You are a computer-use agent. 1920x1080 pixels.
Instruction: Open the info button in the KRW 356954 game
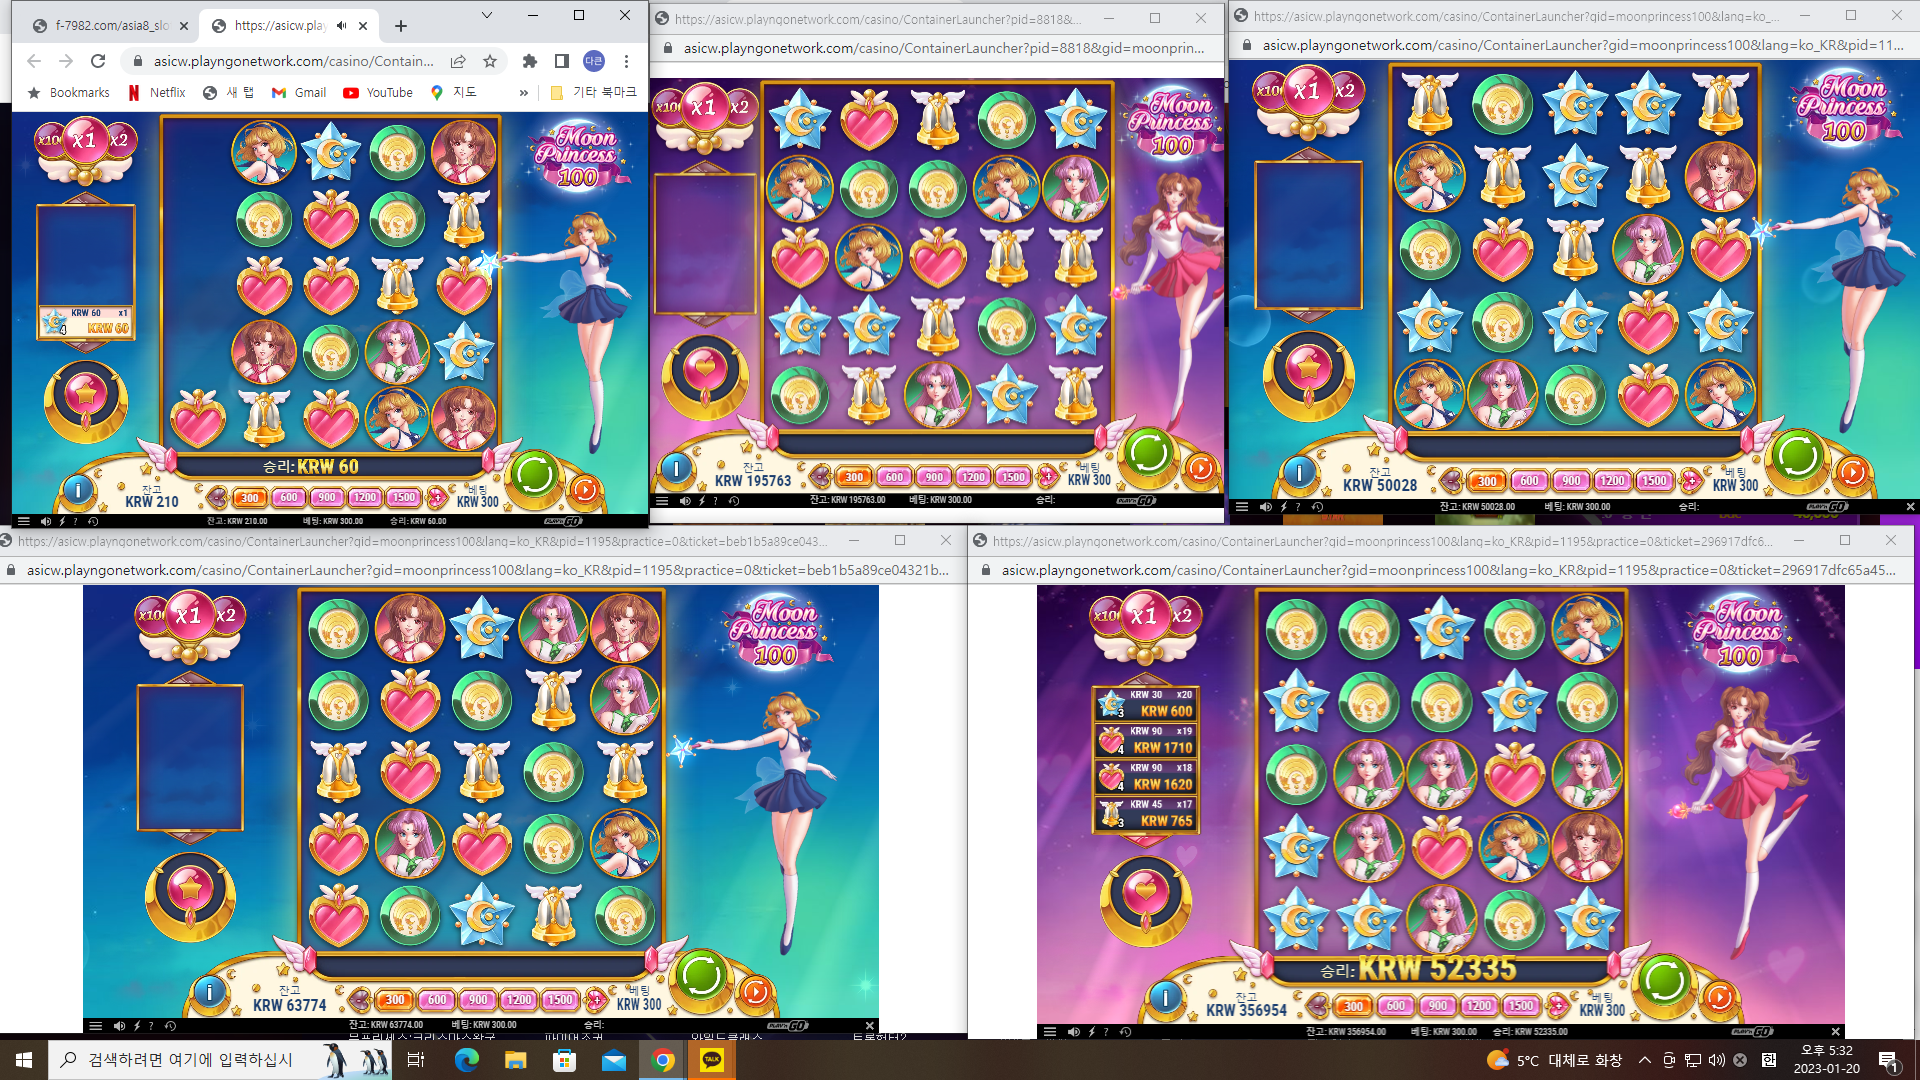(1165, 997)
